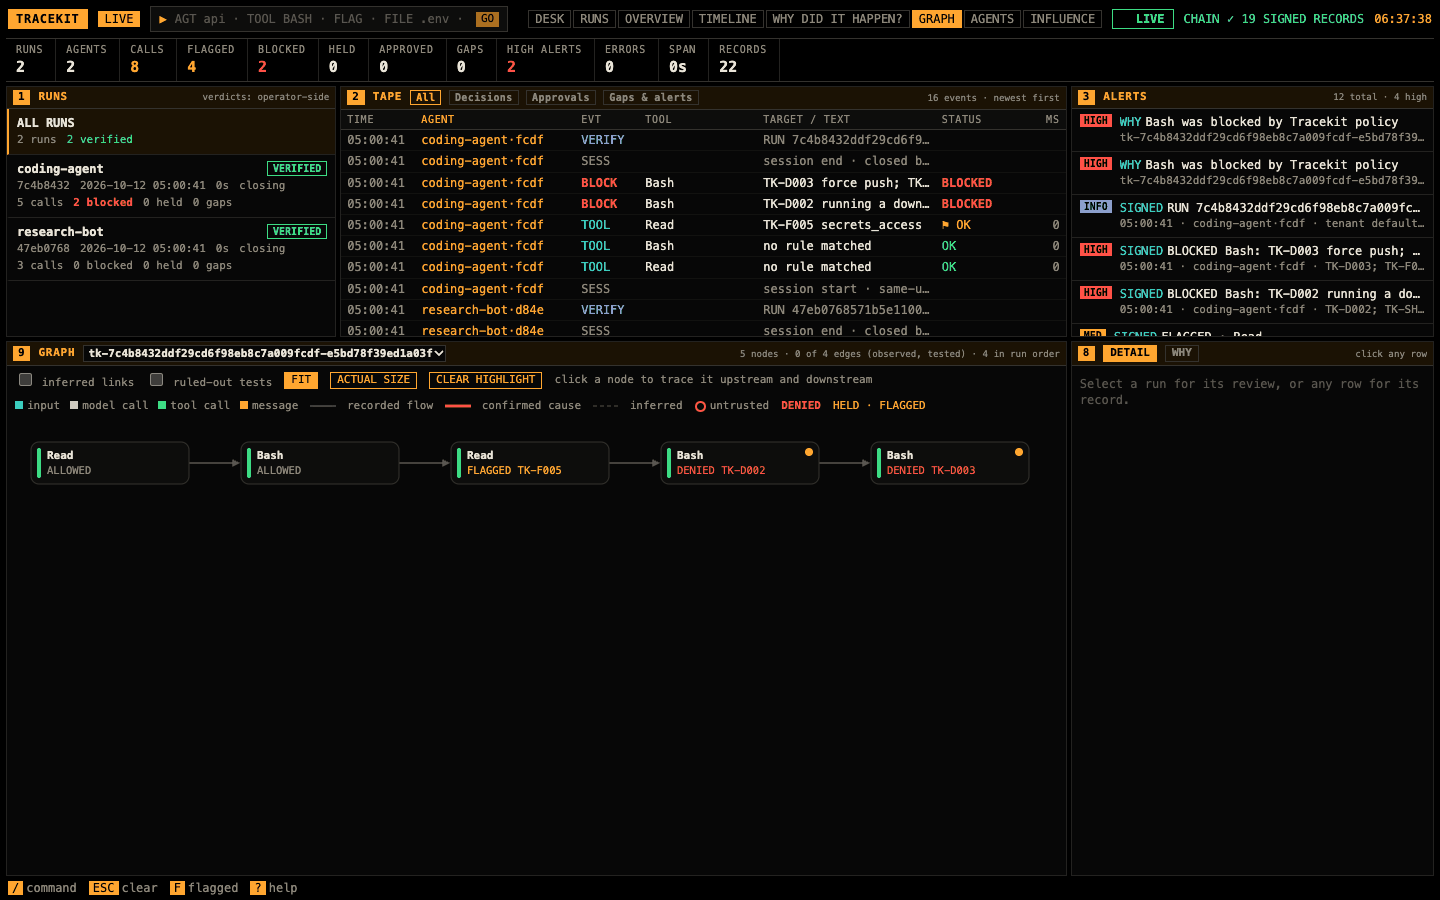Viewport: 1440px width, 900px height.
Task: Click the HIGH severity badge on first alert
Action: [1095, 121]
